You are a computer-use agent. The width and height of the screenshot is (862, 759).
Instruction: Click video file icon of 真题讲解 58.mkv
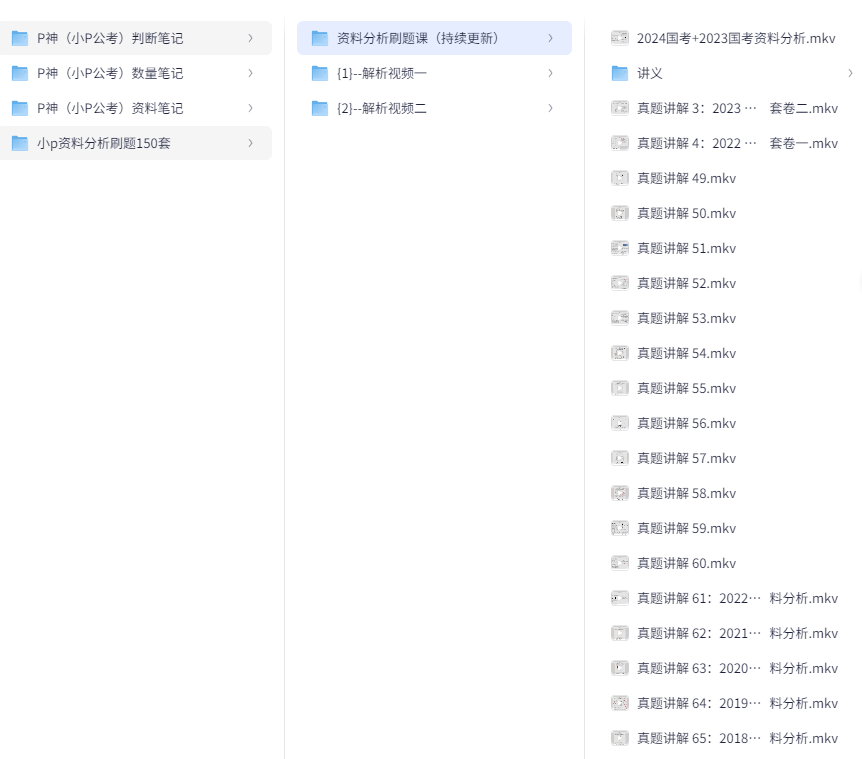click(x=620, y=493)
